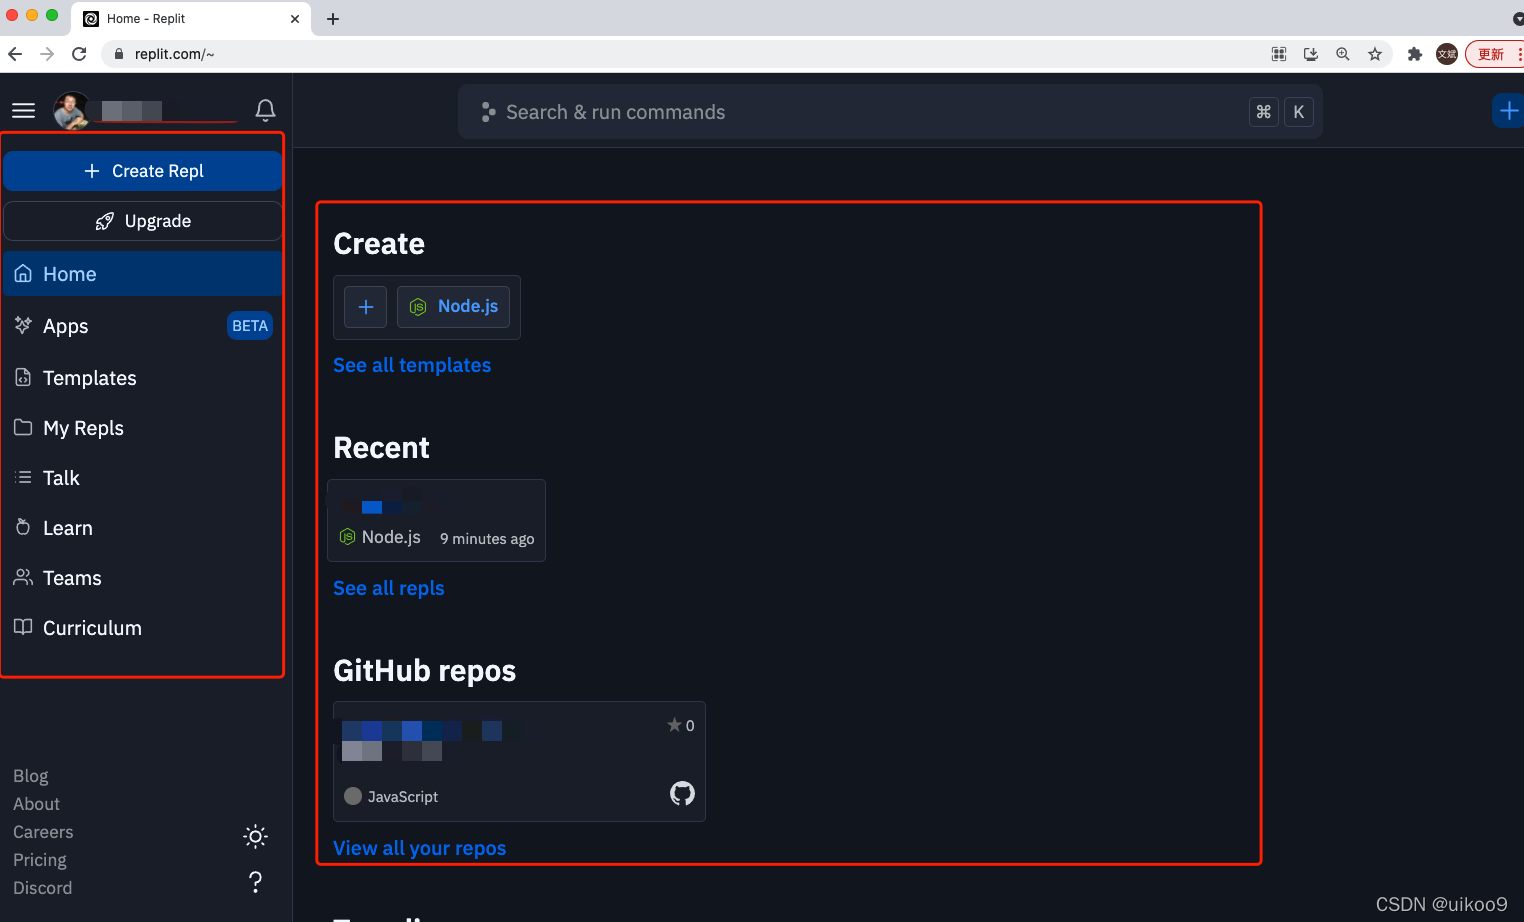Click the browser profile avatar
This screenshot has width=1524, height=922.
pos(1447,54)
